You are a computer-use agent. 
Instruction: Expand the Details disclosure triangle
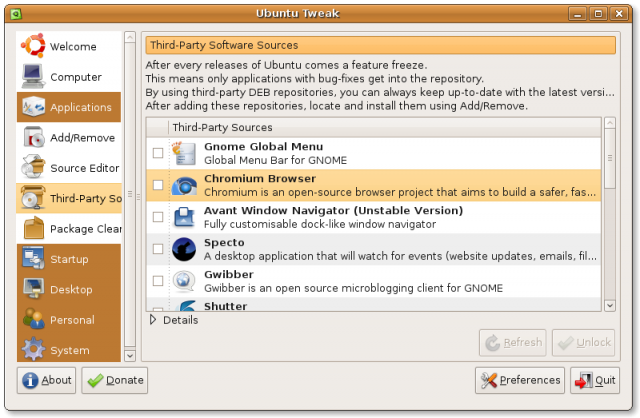pyautogui.click(x=153, y=320)
